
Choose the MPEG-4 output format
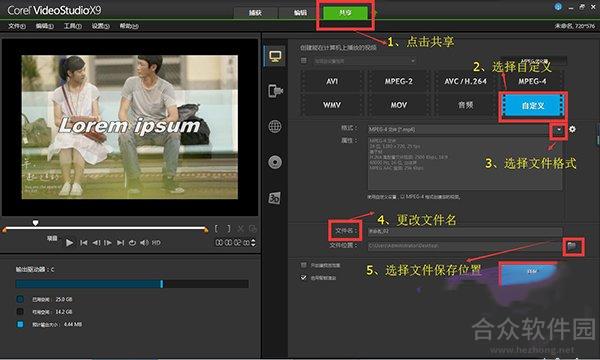532,81
